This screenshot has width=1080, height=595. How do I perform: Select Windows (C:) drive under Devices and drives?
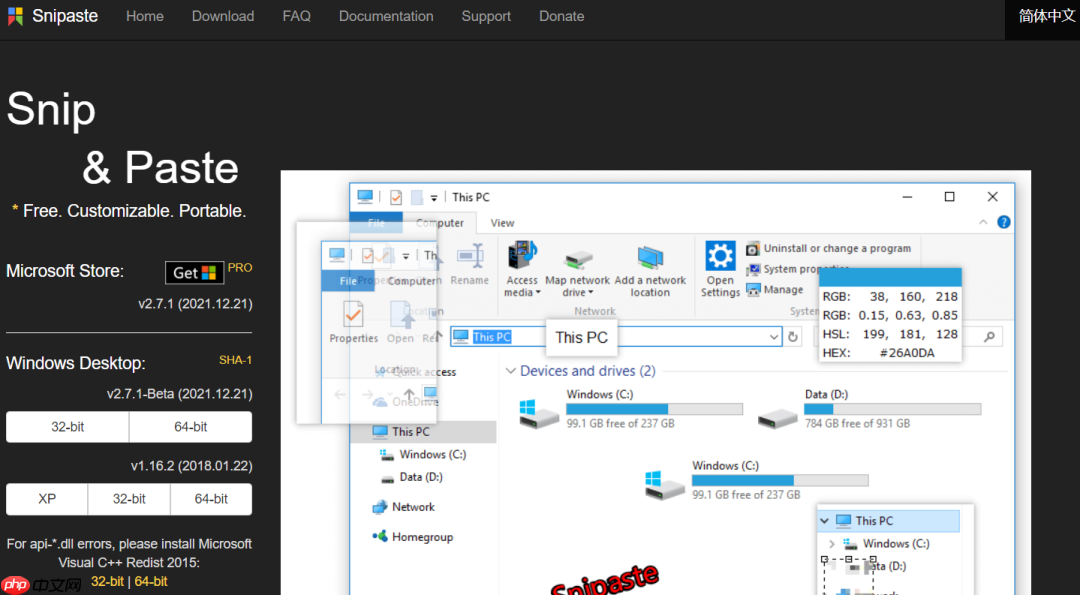(x=631, y=409)
